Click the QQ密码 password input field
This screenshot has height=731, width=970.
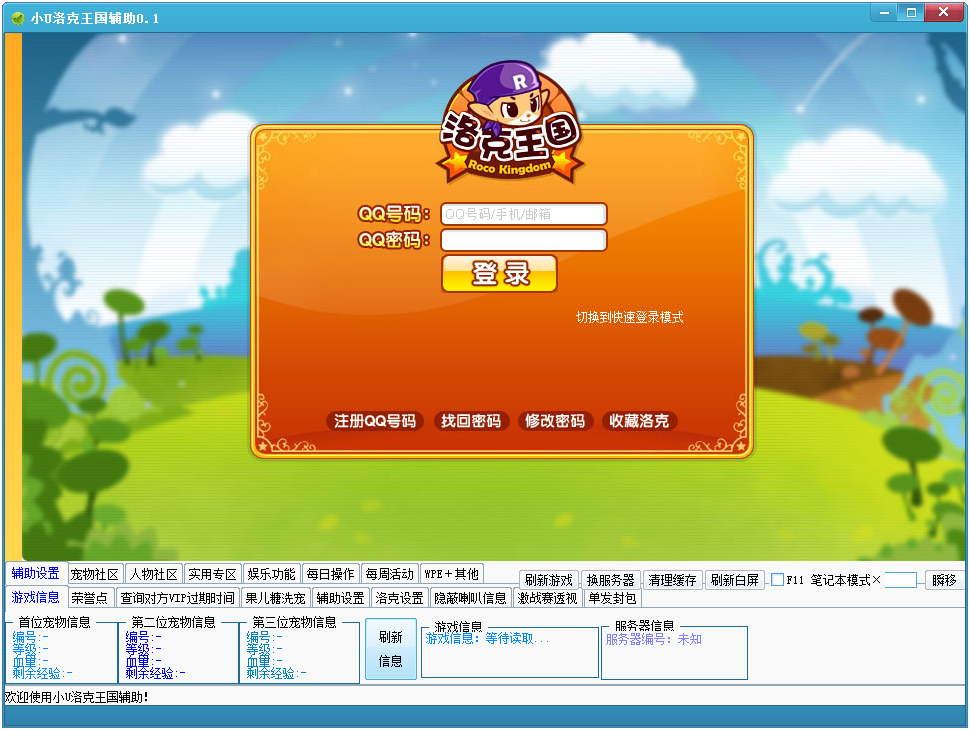pyautogui.click(x=523, y=240)
